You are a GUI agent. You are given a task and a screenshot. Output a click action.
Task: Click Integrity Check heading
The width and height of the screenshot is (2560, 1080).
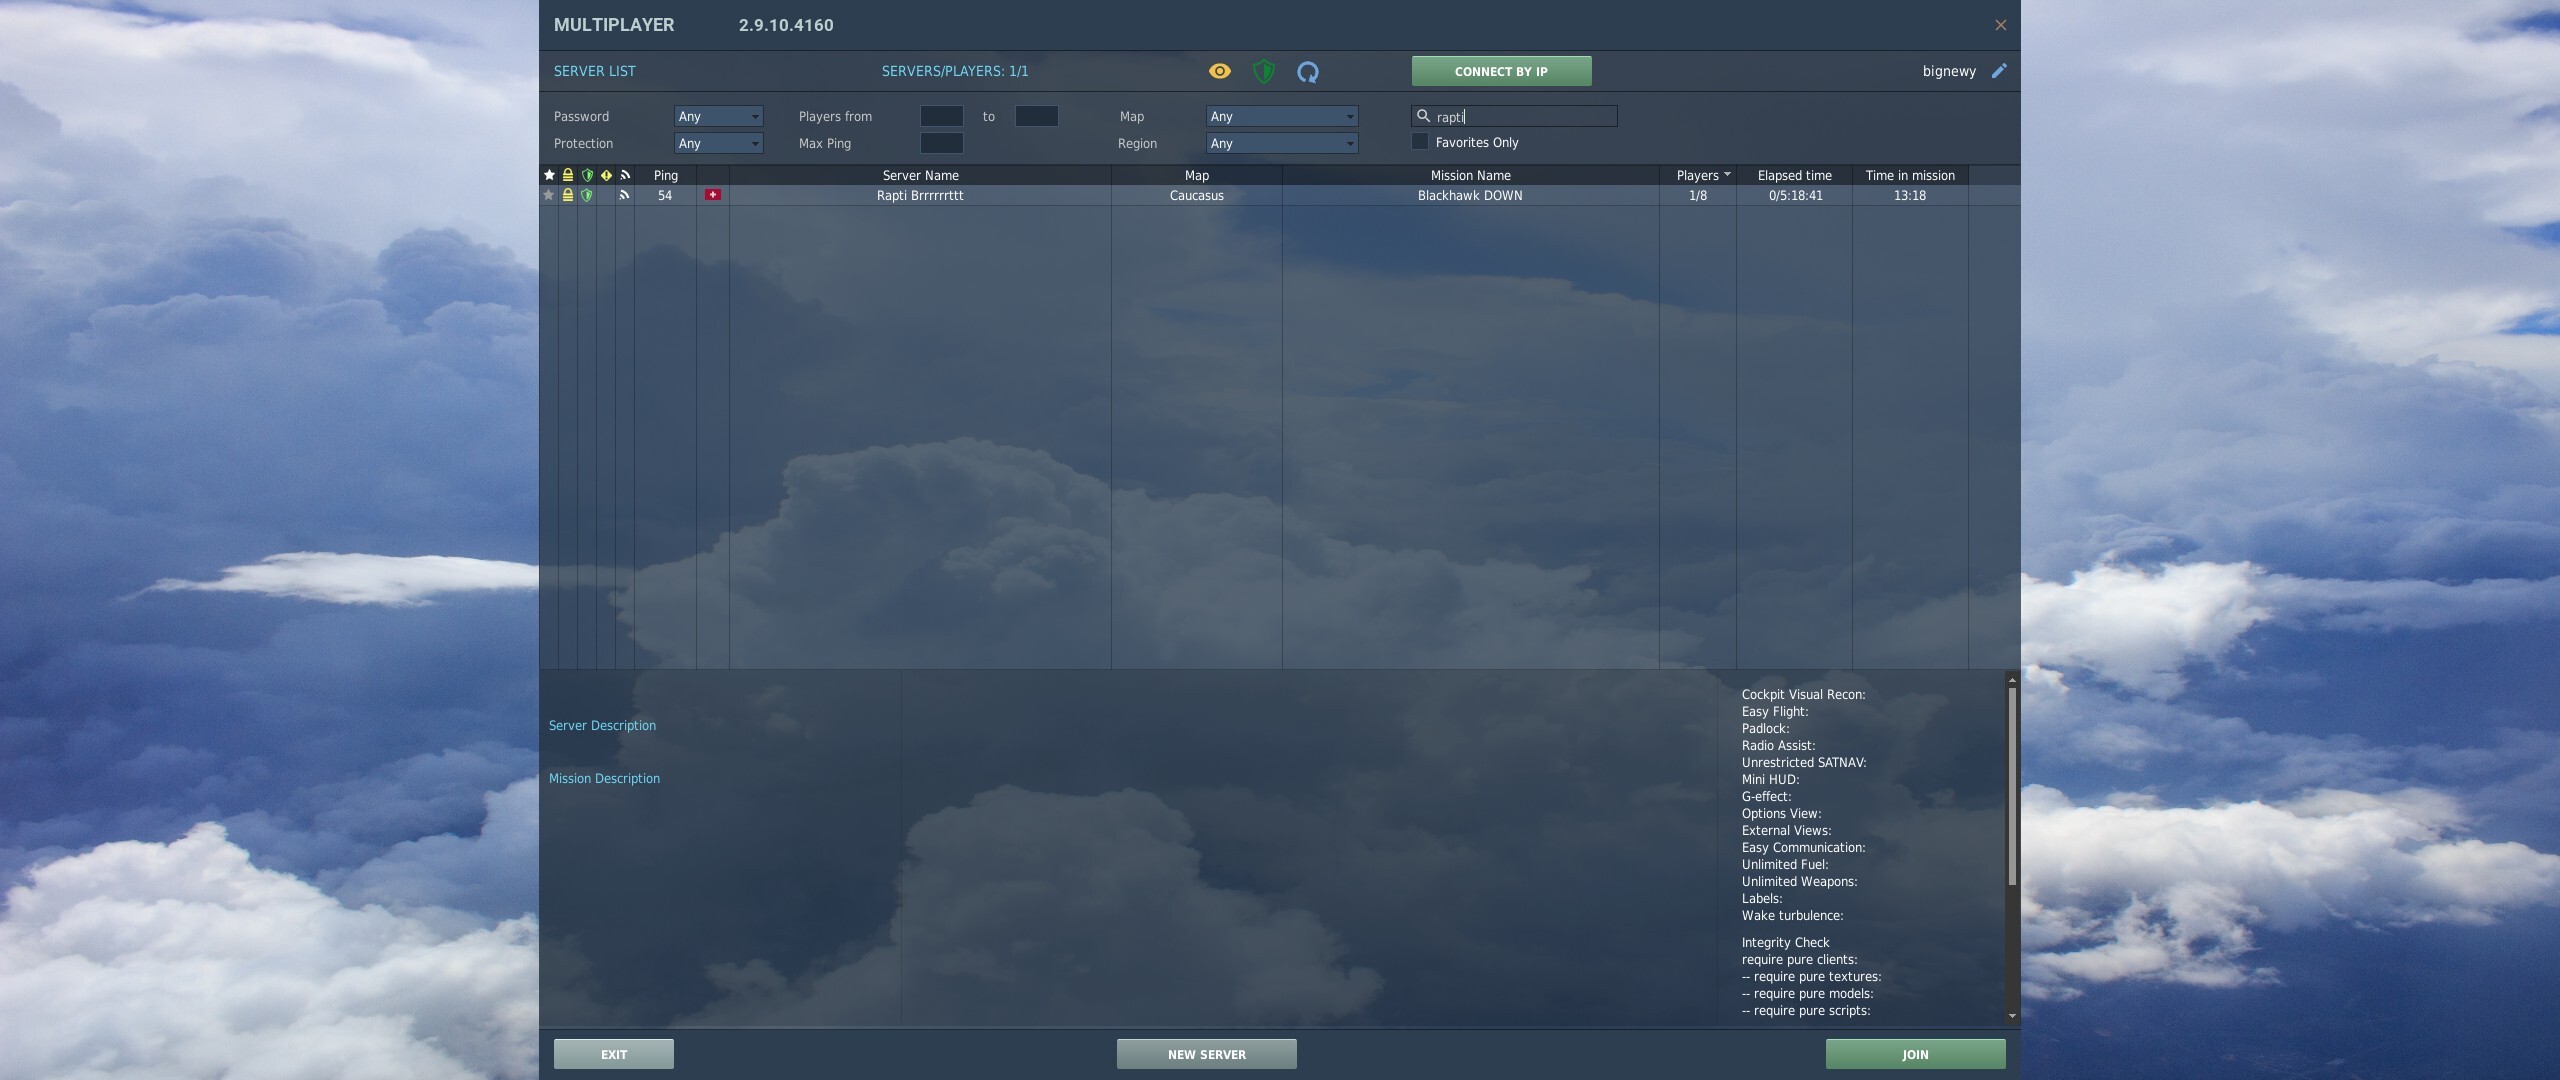[1785, 942]
